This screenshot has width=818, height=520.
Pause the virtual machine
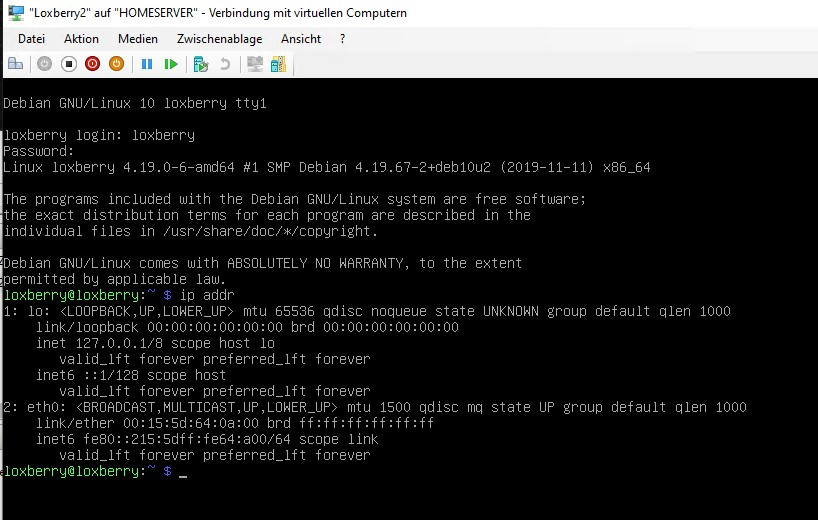click(x=147, y=64)
